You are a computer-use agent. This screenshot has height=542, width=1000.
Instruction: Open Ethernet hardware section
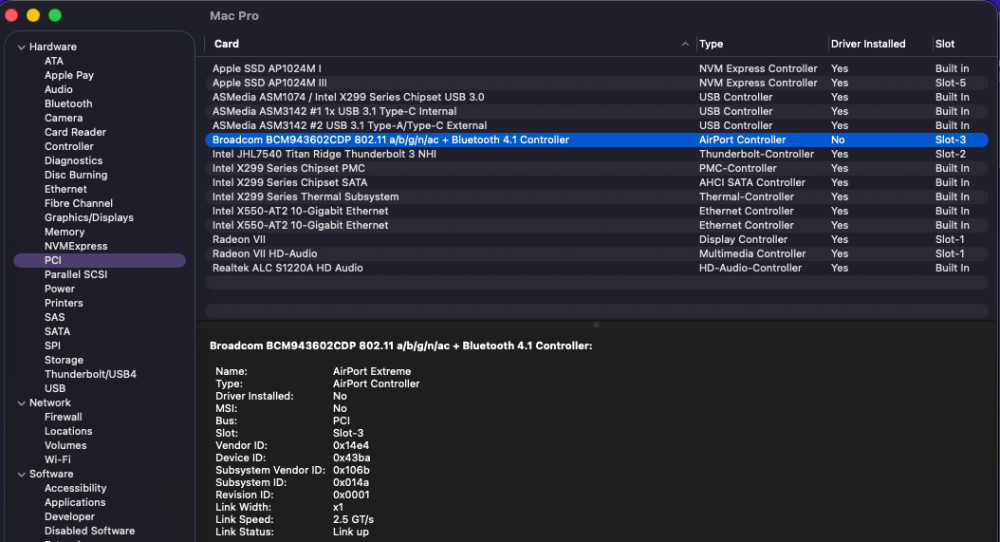pos(66,189)
